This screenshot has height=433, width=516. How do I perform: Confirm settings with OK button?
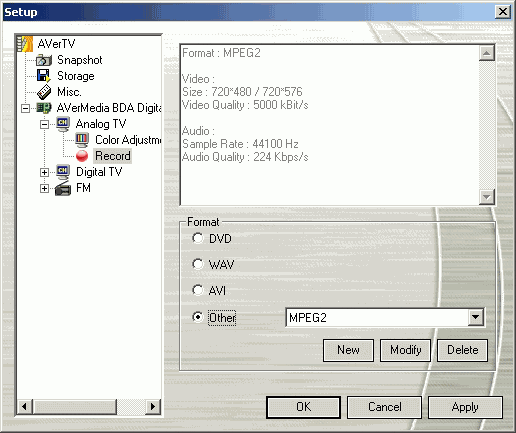(x=303, y=407)
